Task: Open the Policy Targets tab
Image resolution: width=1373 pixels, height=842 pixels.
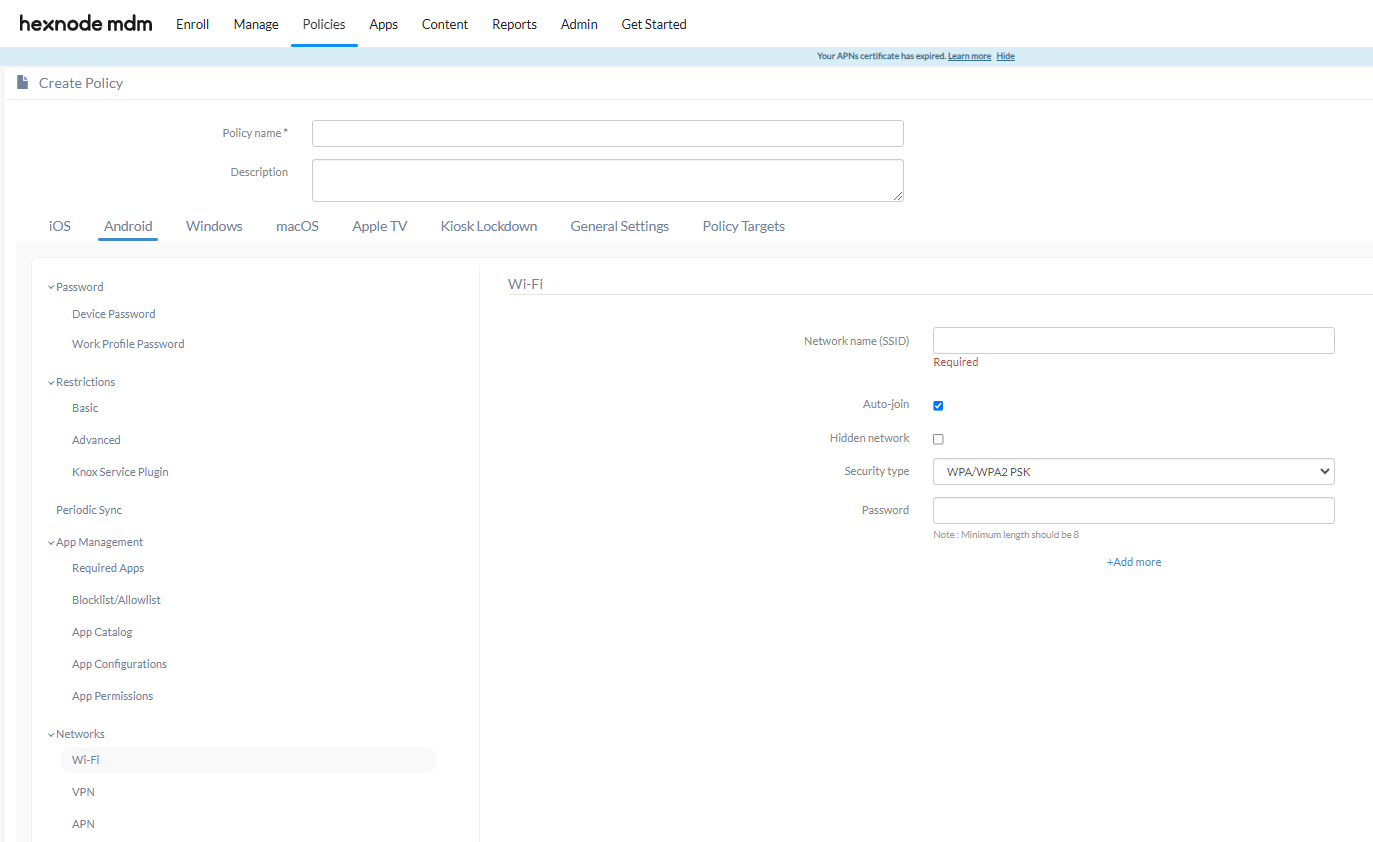Action: (743, 226)
